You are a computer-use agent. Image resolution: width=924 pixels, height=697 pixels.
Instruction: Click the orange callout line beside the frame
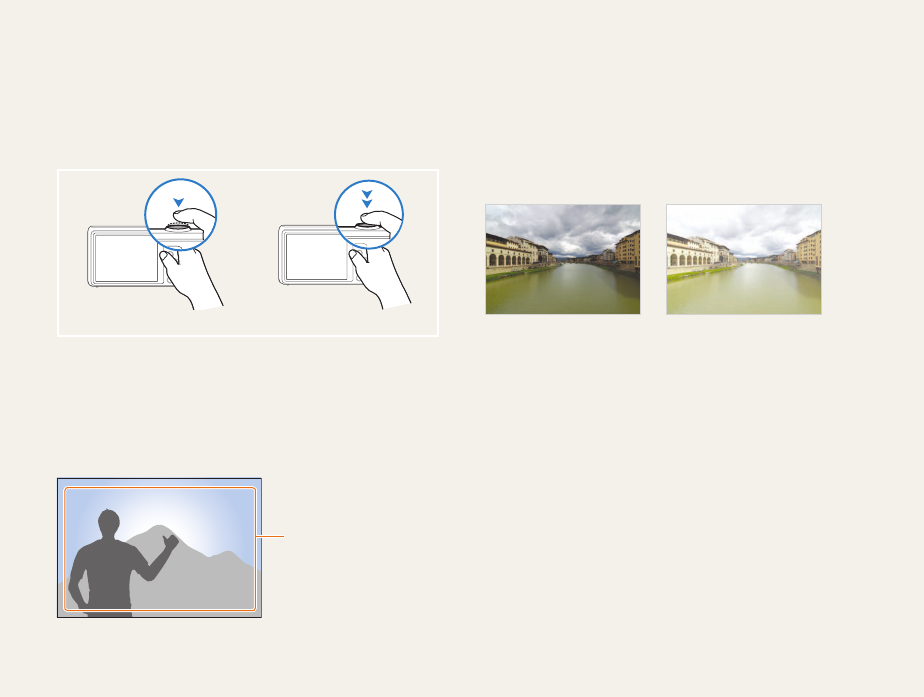pyautogui.click(x=270, y=536)
